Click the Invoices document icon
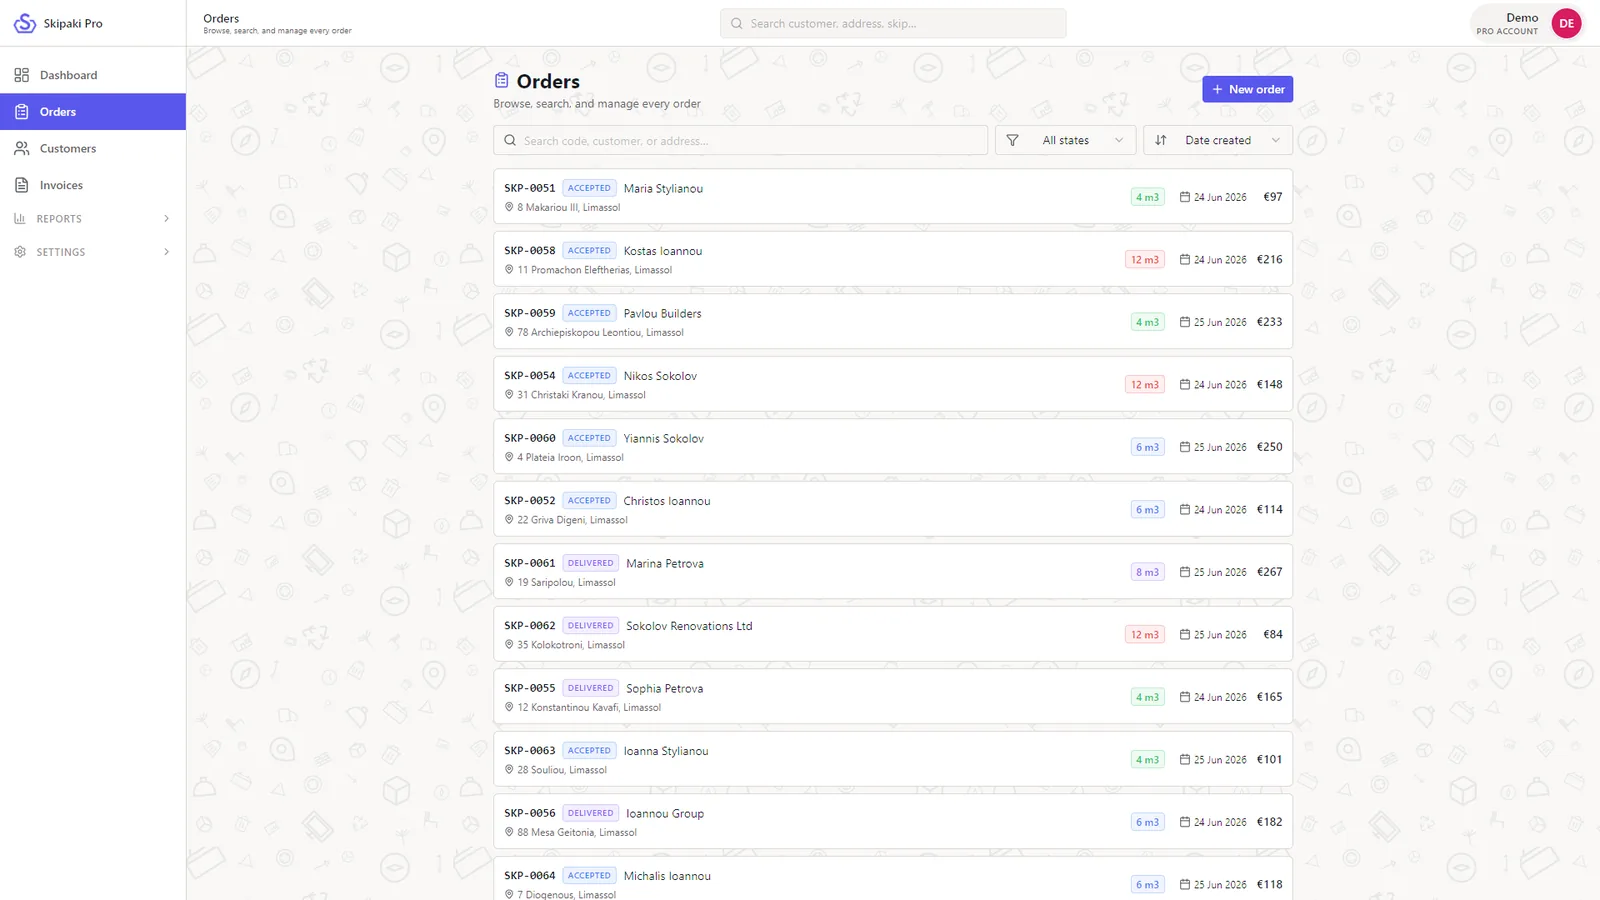Viewport: 1600px width, 900px height. point(21,185)
